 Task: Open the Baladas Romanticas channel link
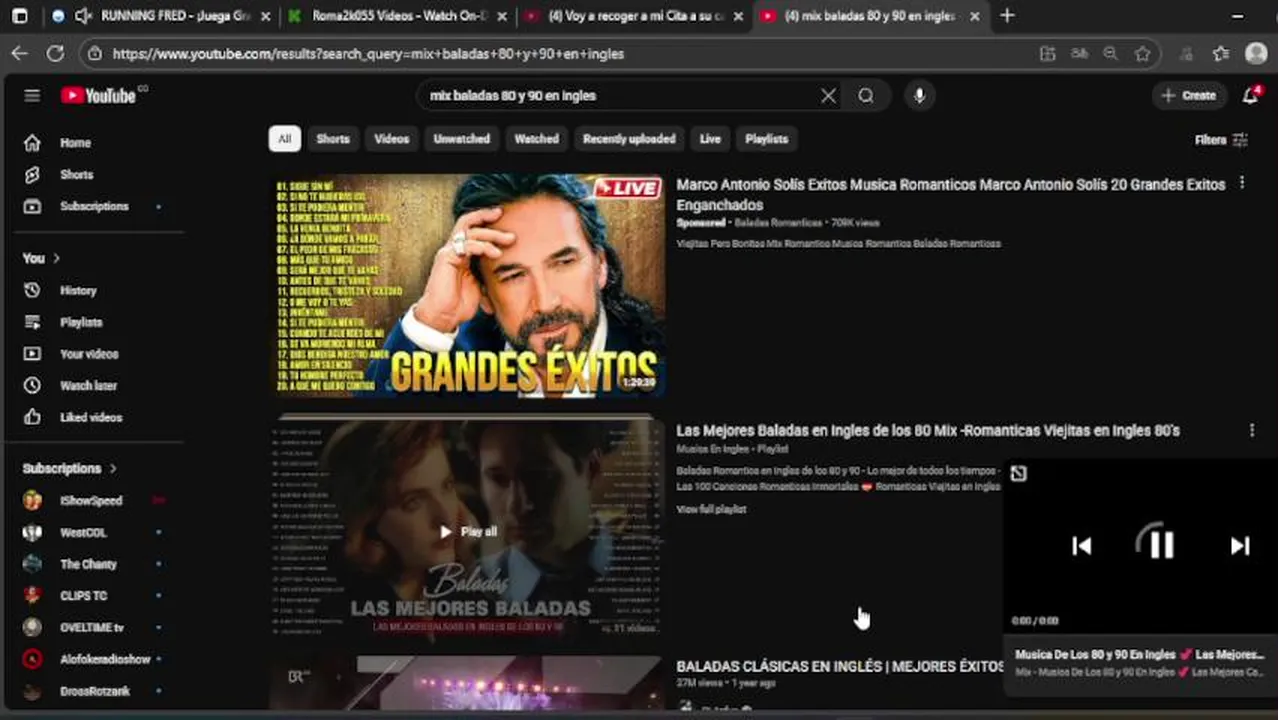coord(778,223)
